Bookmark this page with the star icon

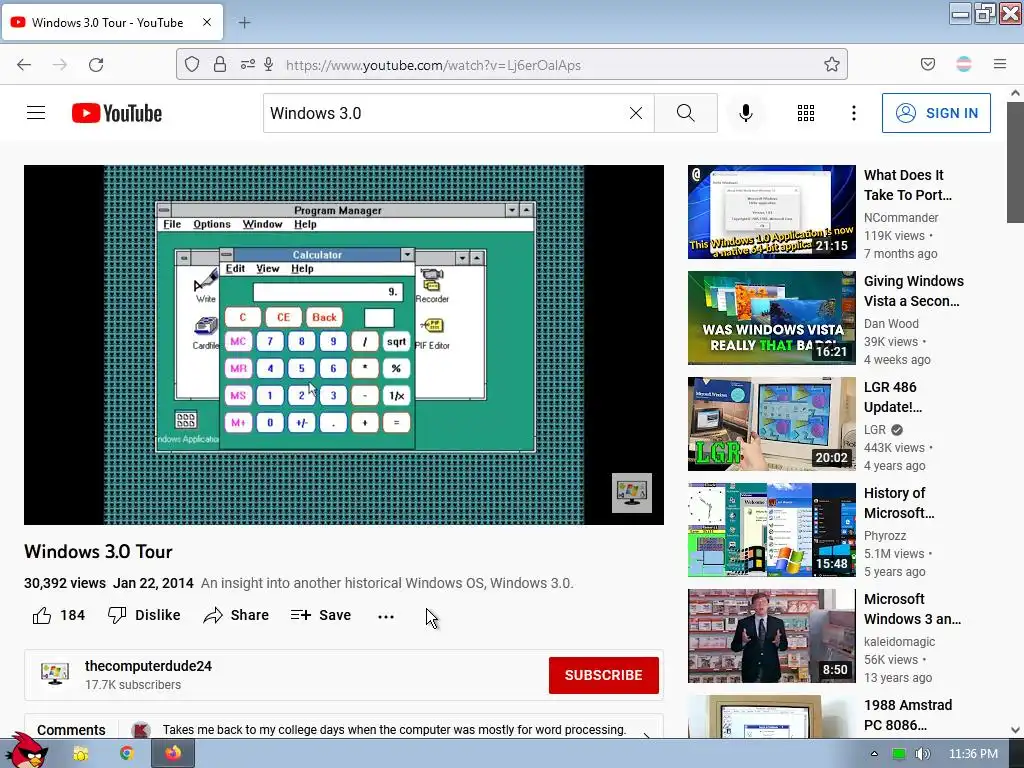tap(831, 64)
